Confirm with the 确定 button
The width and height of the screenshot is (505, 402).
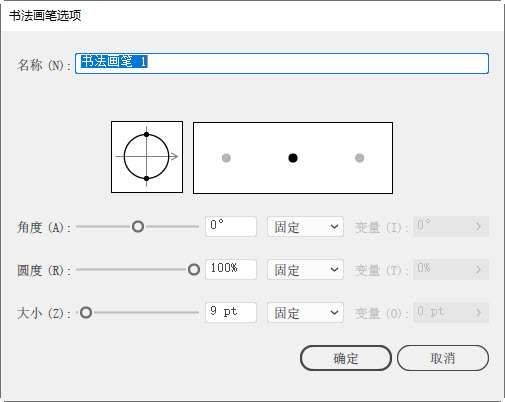click(346, 358)
